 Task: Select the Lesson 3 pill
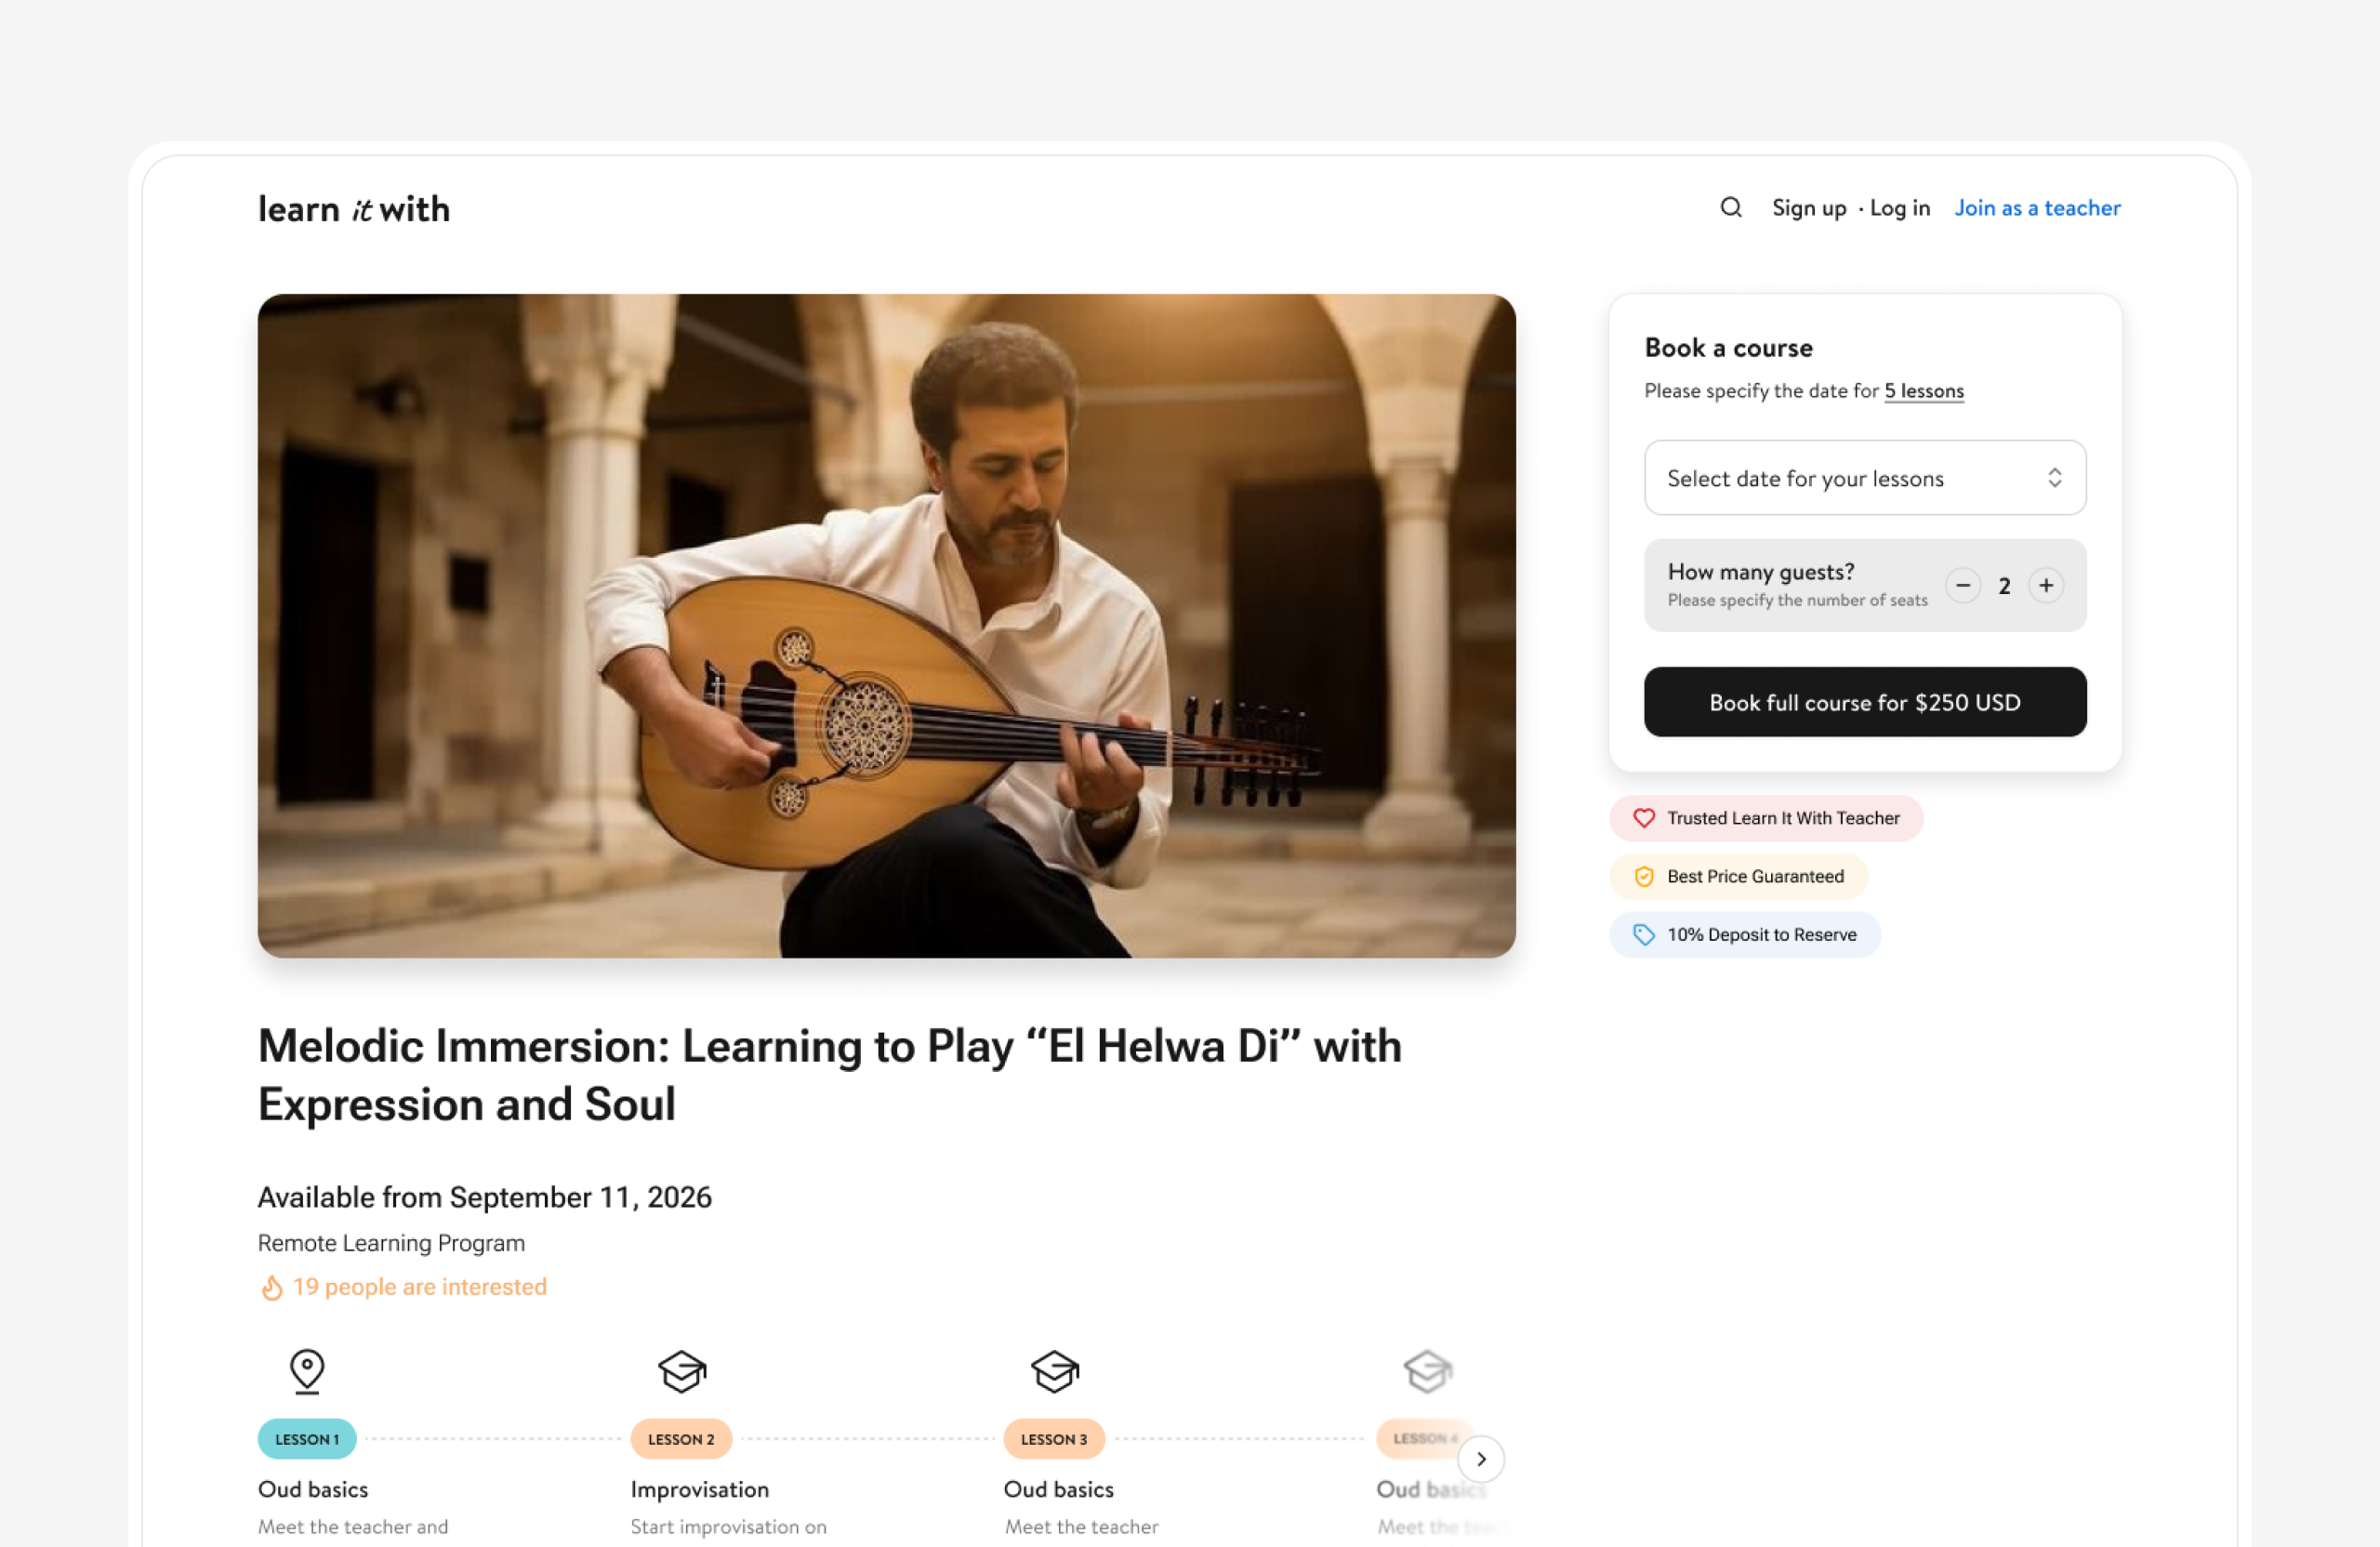click(1054, 1439)
